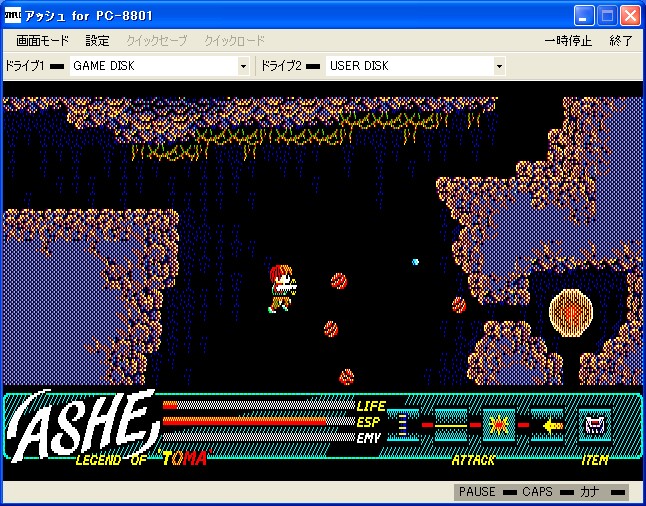646x506 pixels.
Task: Click the large glowing orange orb
Action: 571,313
